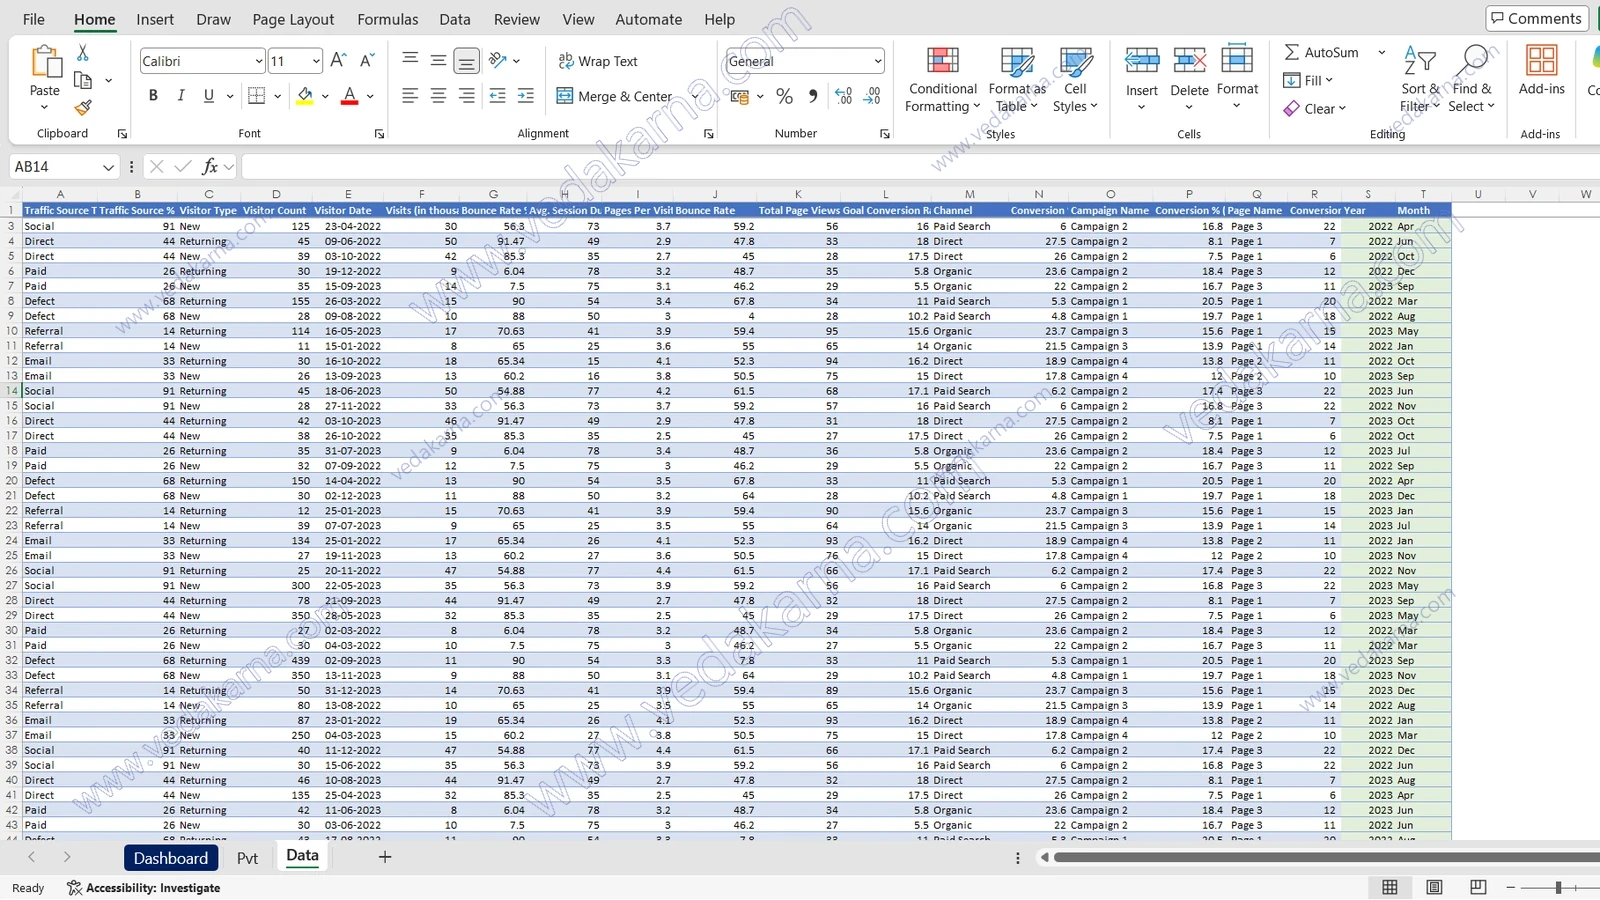
Task: Toggle Underline formatting
Action: (209, 96)
